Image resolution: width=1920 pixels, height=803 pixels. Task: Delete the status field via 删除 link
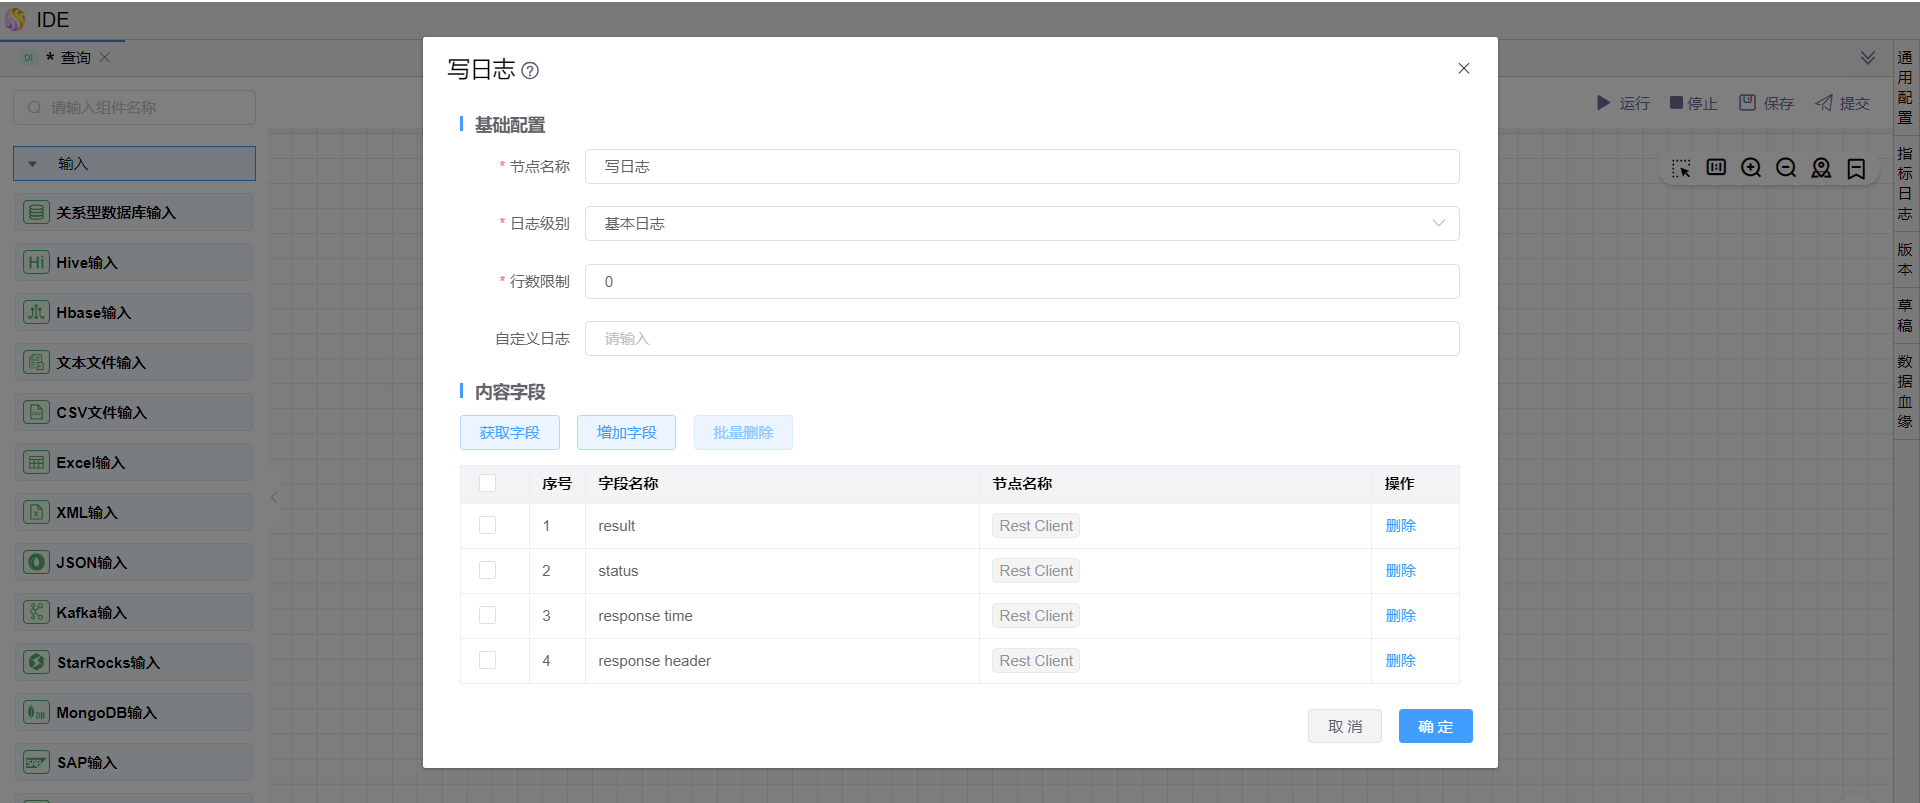[x=1400, y=571]
